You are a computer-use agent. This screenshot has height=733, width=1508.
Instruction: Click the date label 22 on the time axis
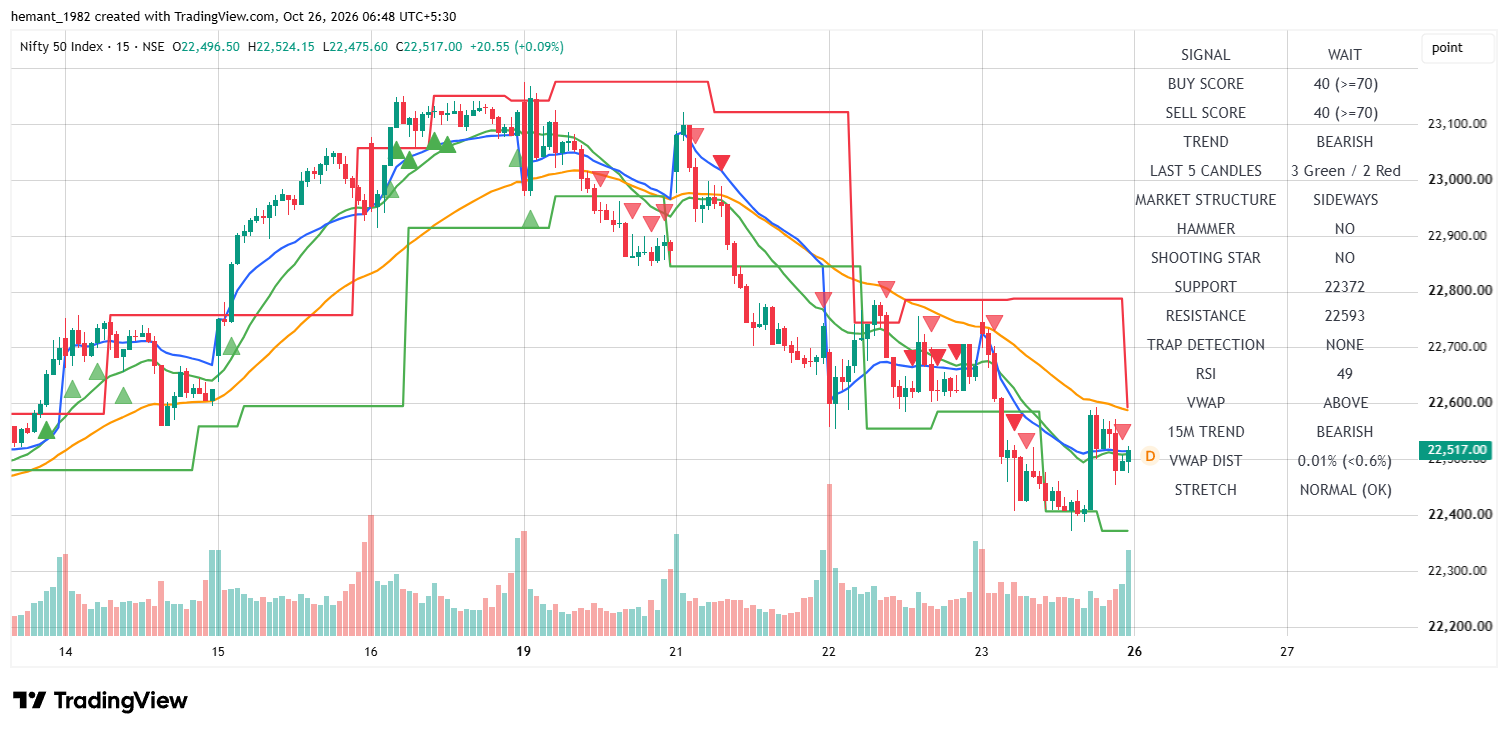[828, 652]
